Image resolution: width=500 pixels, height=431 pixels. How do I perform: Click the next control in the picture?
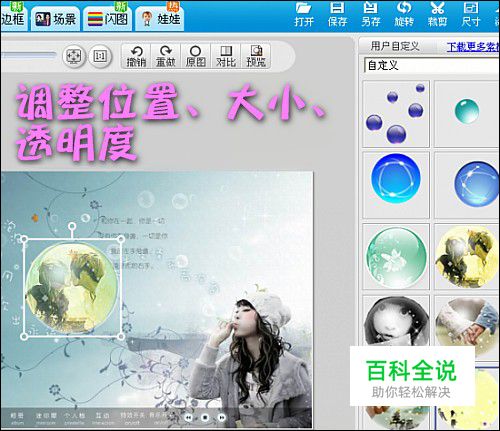tap(221, 417)
